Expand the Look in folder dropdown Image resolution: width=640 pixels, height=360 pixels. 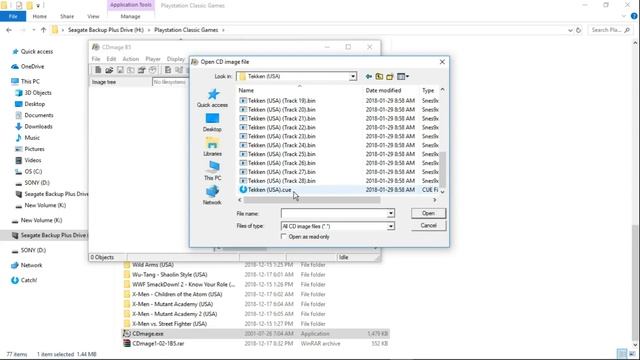353,77
